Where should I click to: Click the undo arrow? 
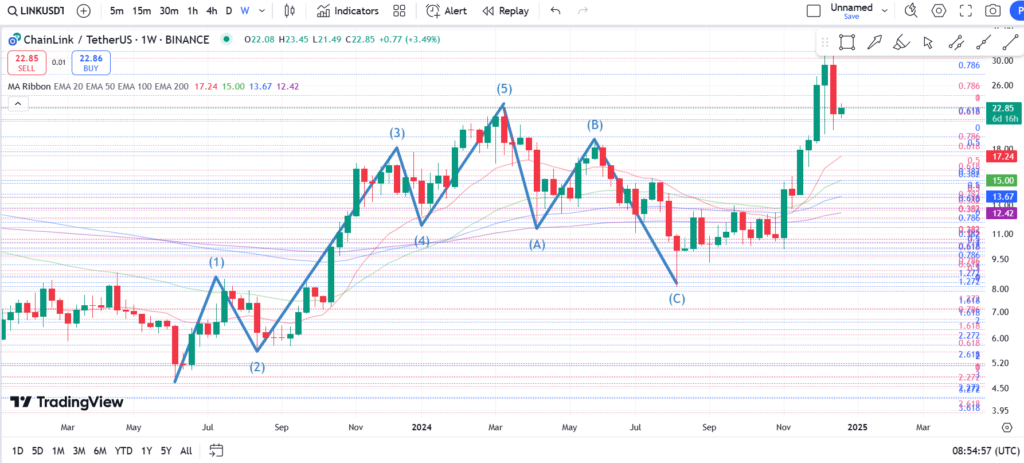tap(556, 11)
